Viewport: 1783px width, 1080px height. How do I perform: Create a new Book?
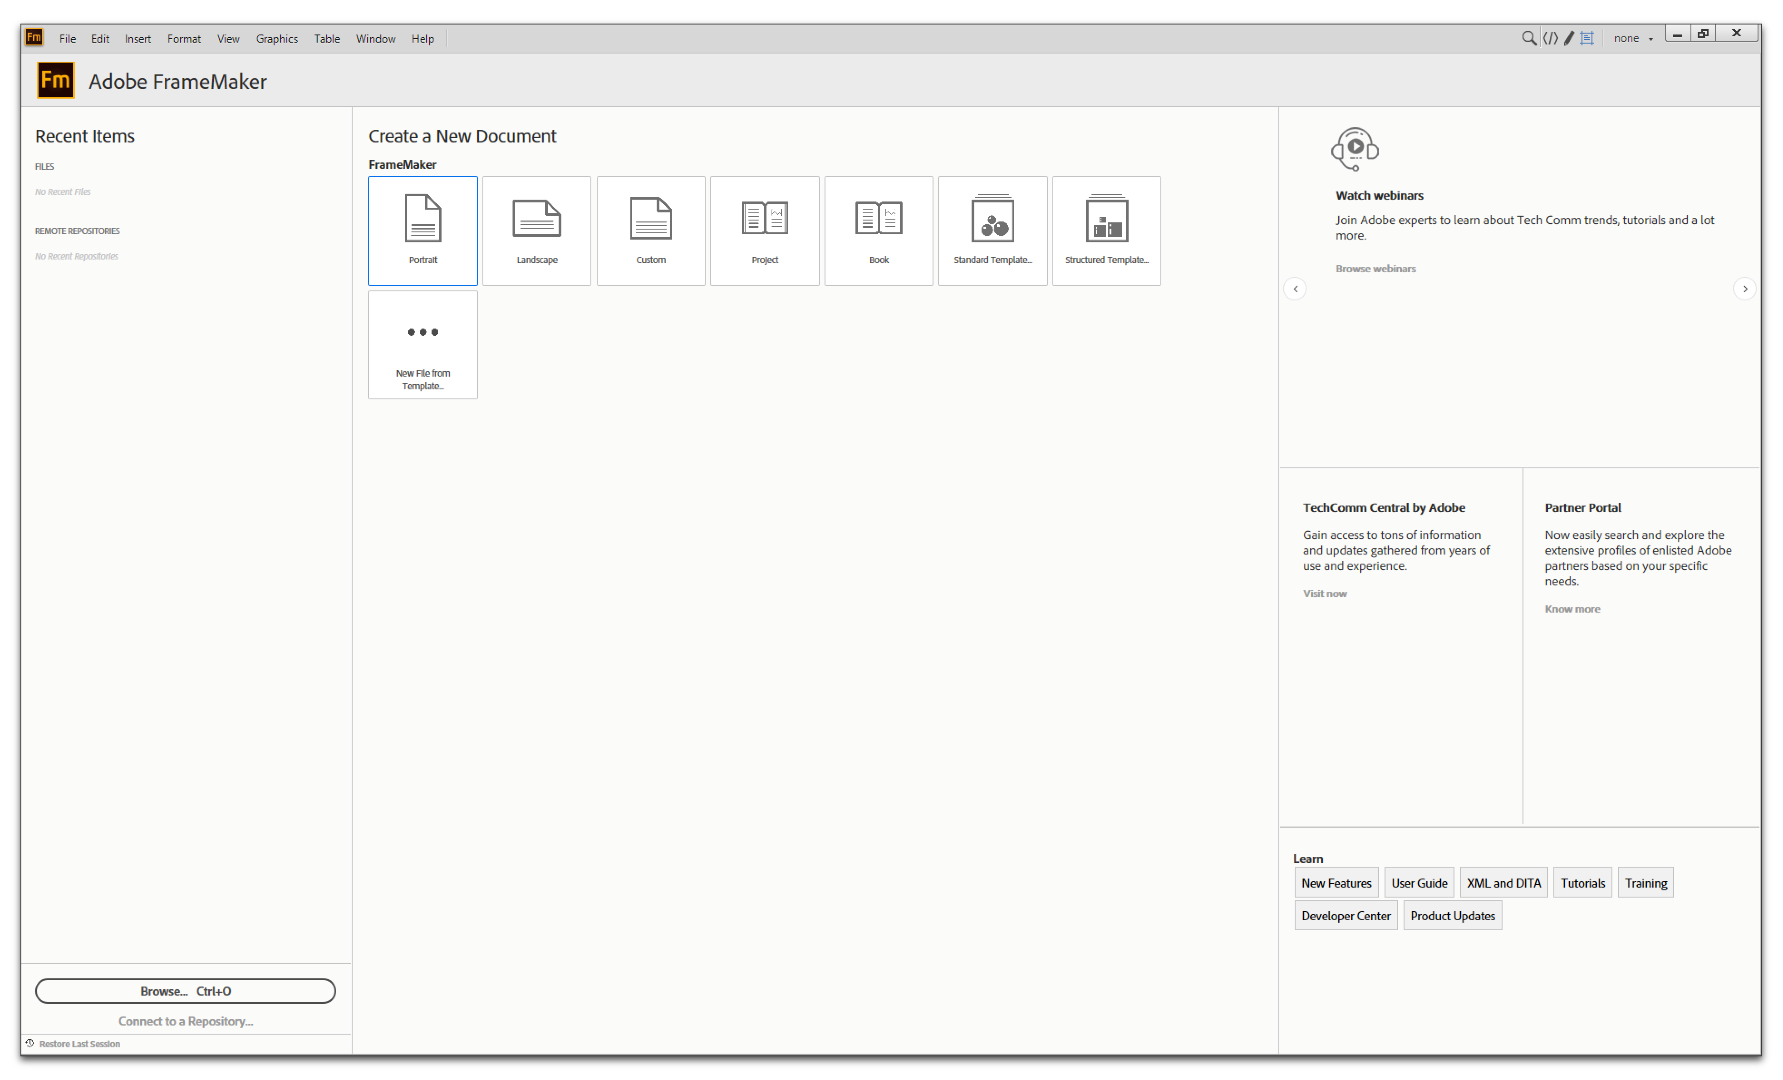(x=879, y=231)
